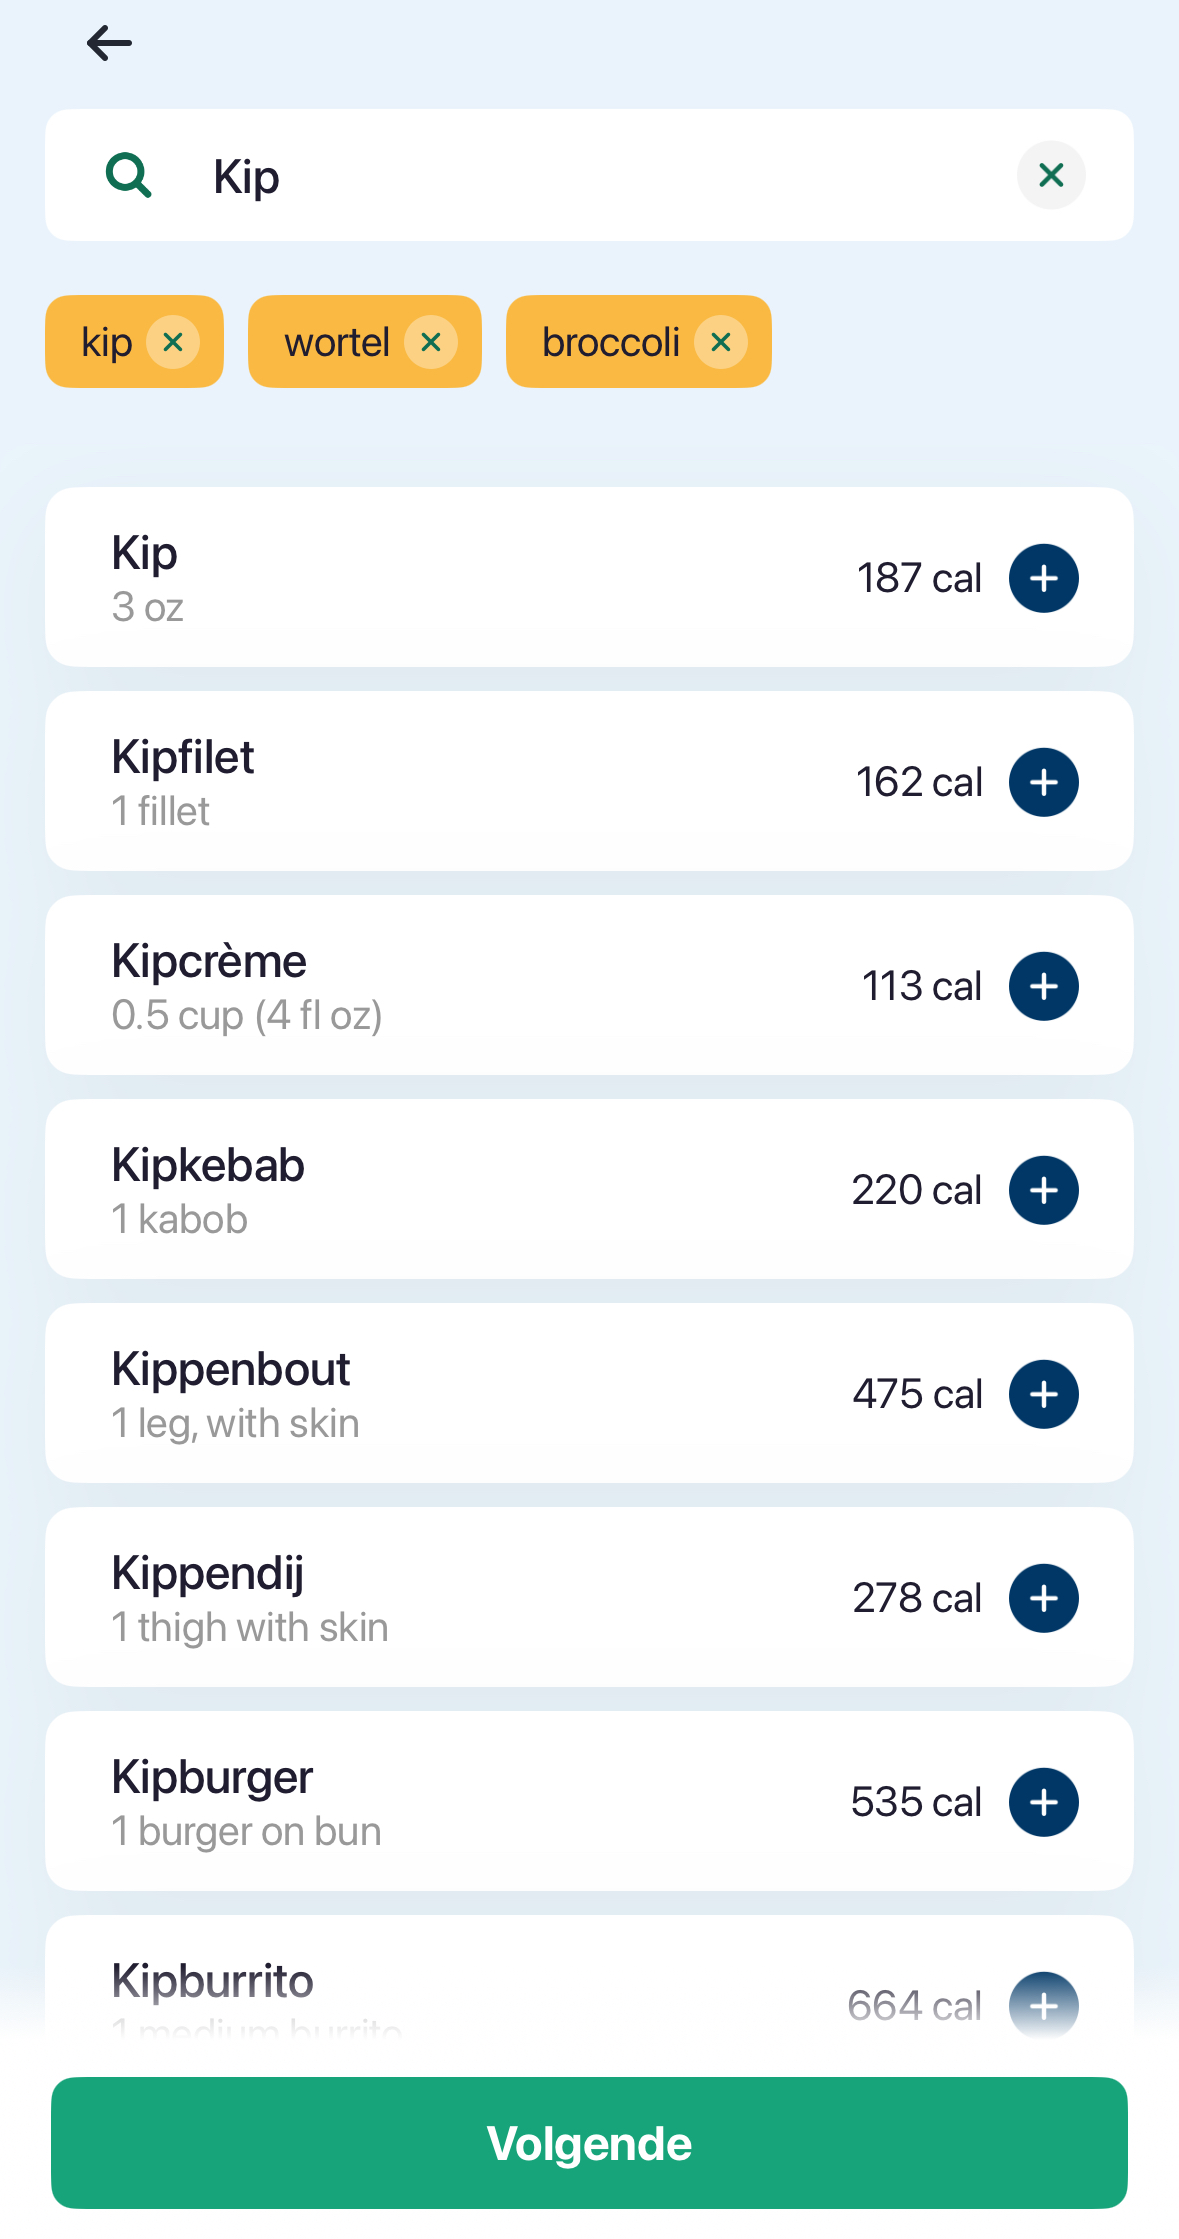
Task: Add Kipburger using plus icon
Action: [x=1043, y=1802]
